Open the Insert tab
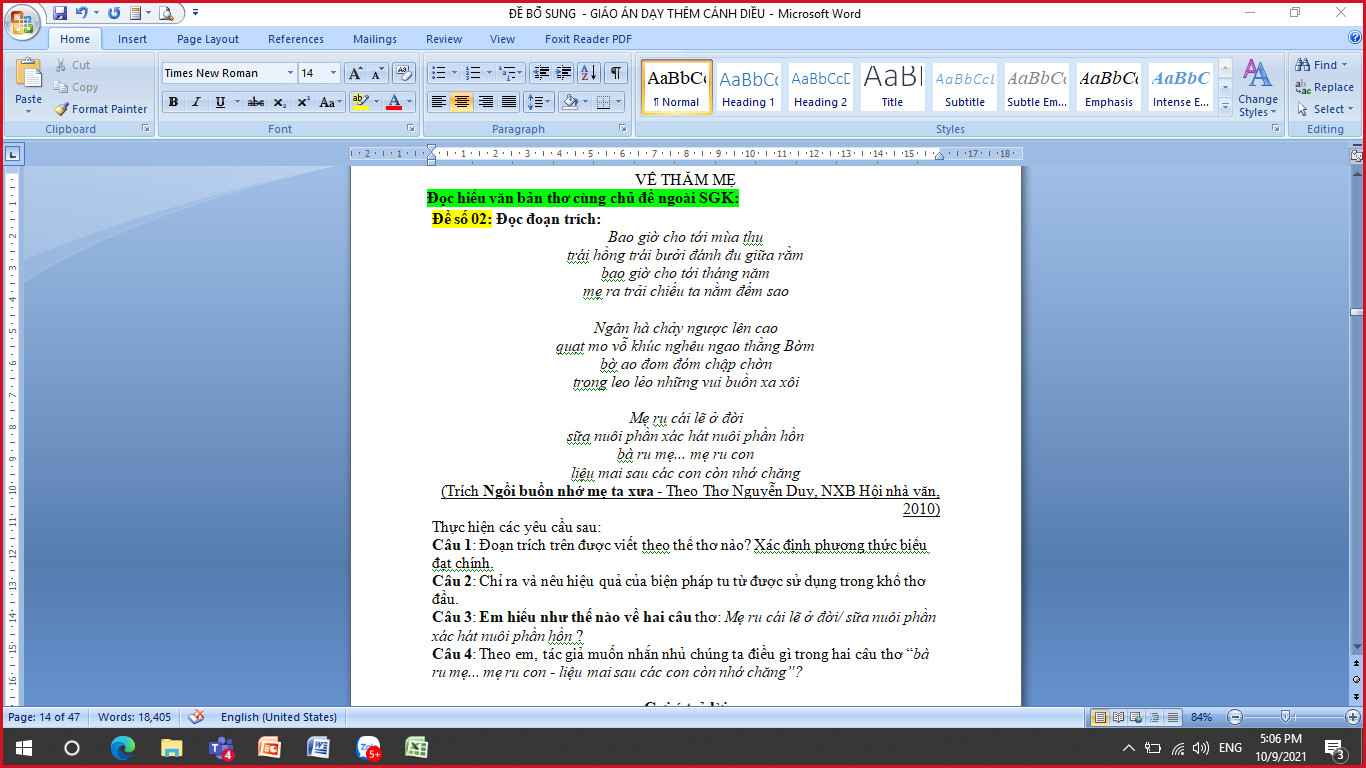 [132, 39]
